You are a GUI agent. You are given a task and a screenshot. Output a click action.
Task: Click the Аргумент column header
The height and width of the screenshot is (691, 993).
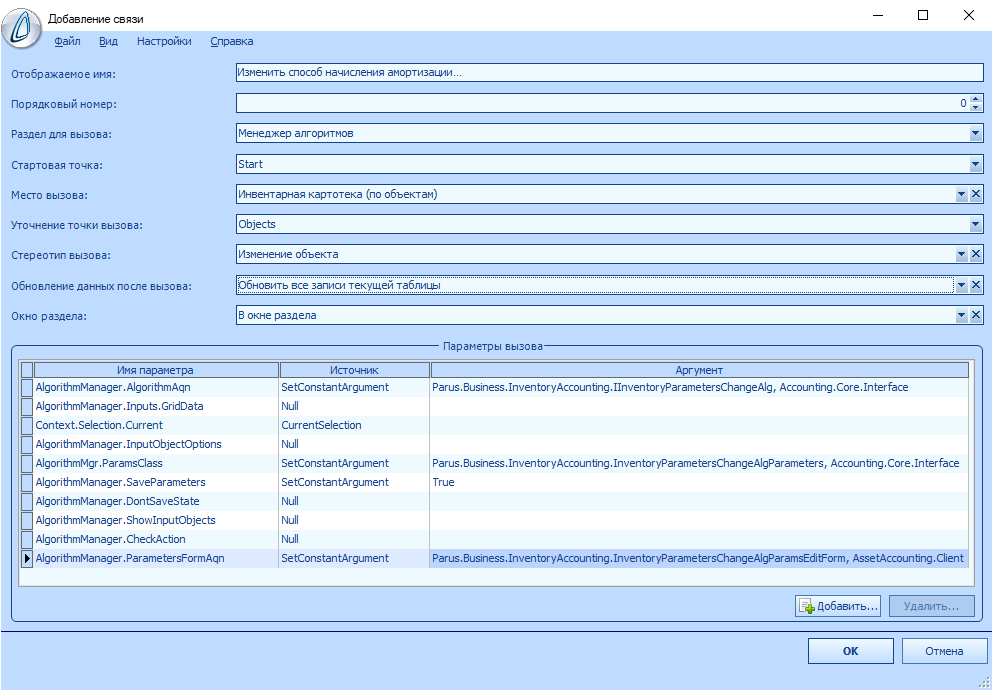pyautogui.click(x=699, y=370)
